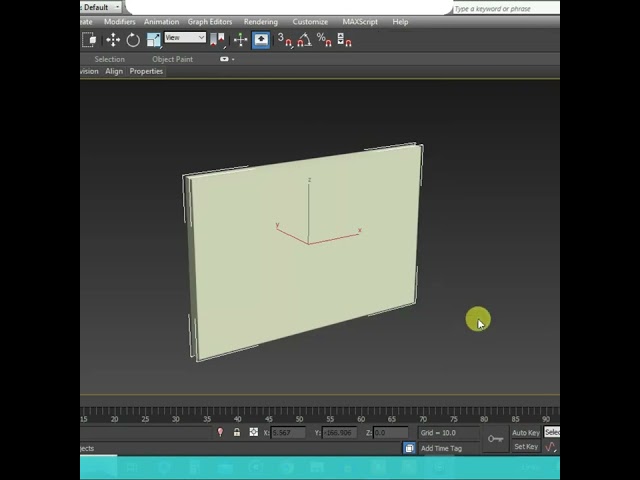
Task: Open the Animation menu
Action: (161, 22)
